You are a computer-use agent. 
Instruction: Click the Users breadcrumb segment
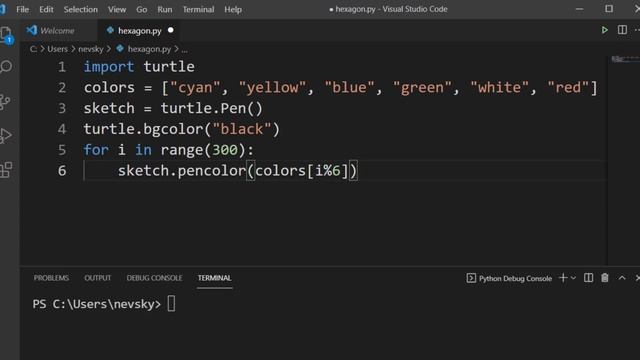point(58,49)
